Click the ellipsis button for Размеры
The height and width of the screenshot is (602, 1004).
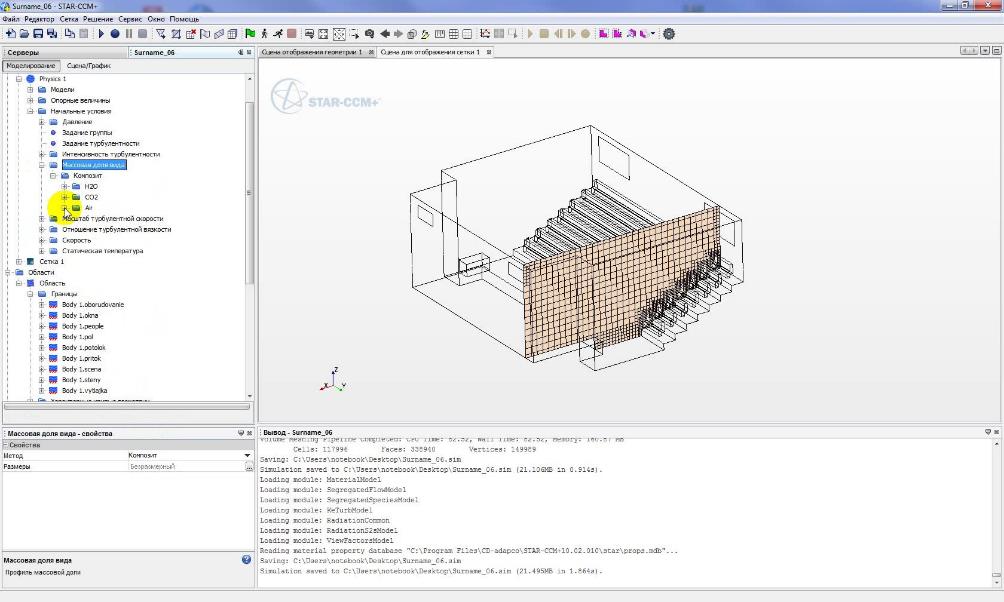pos(248,467)
